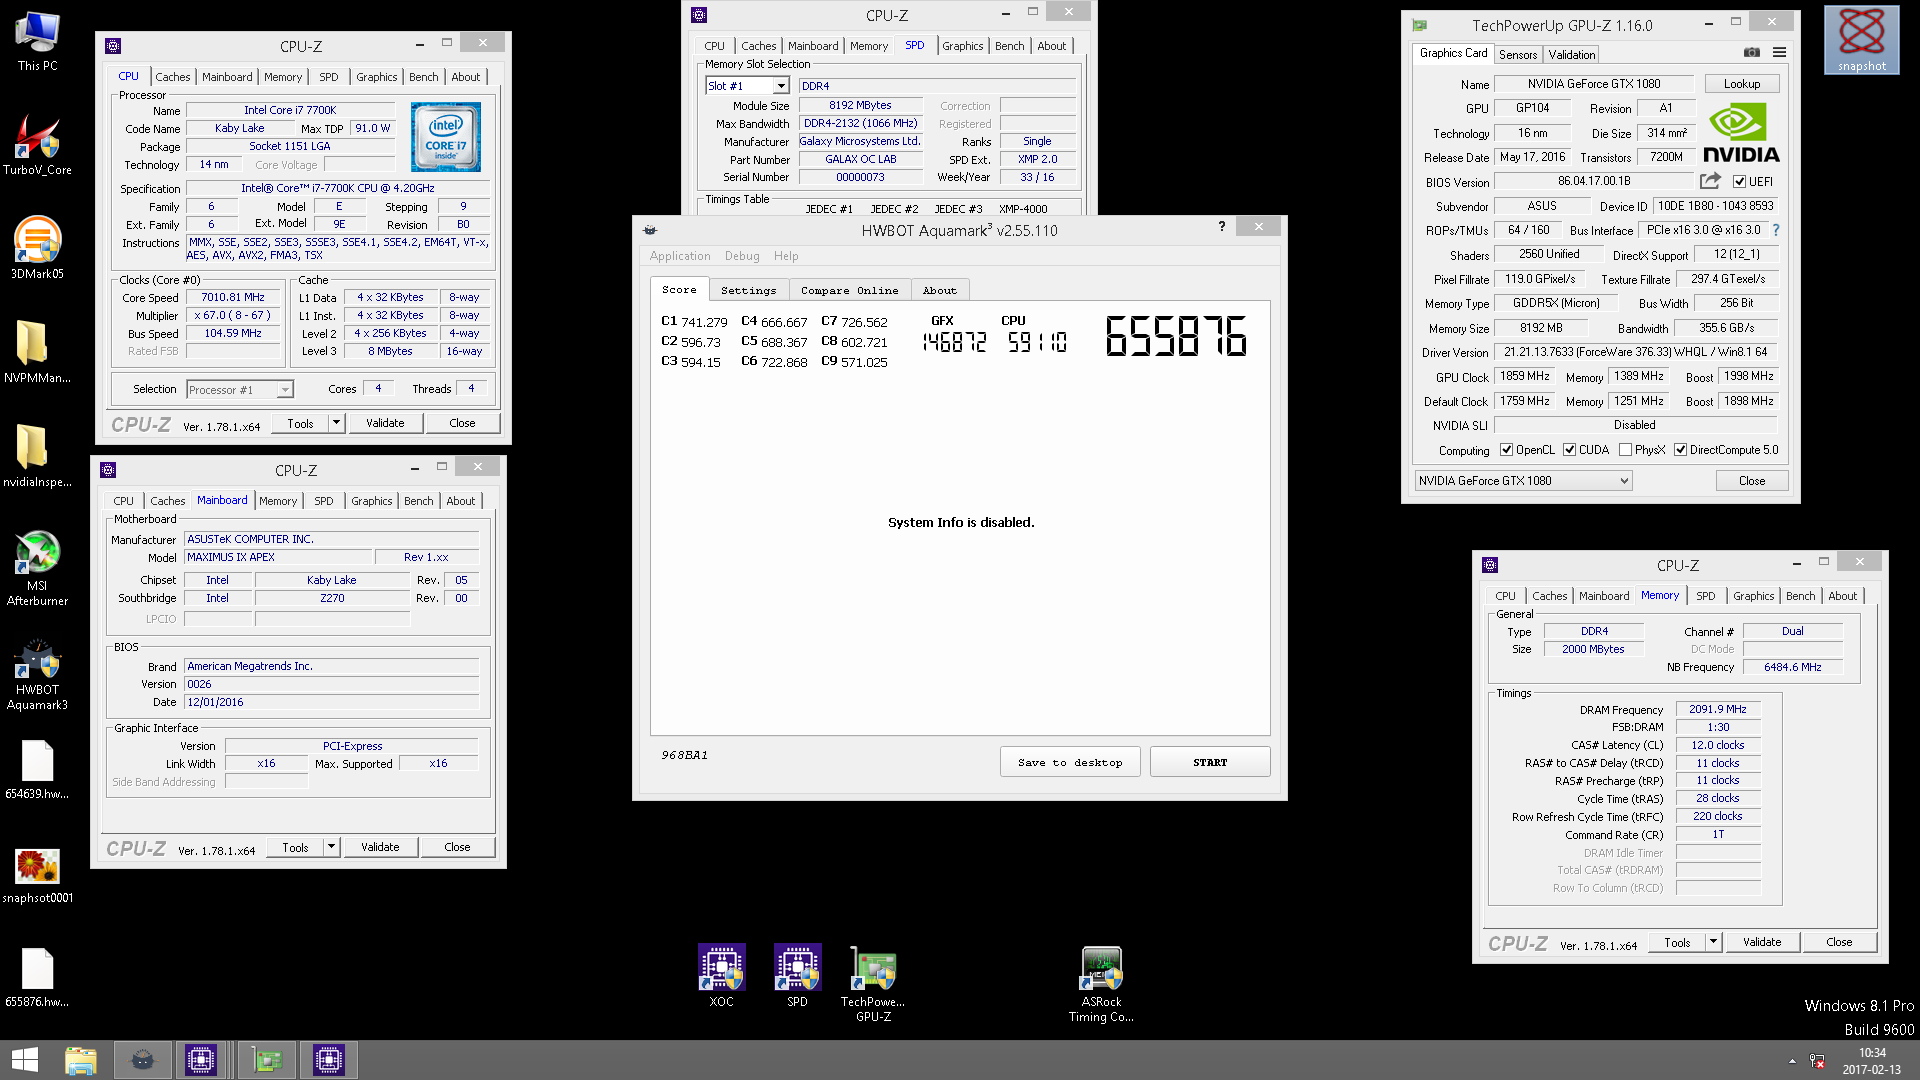Image resolution: width=1920 pixels, height=1080 pixels.
Task: Open GPU-Z hamburger menu icon
Action: (1779, 53)
